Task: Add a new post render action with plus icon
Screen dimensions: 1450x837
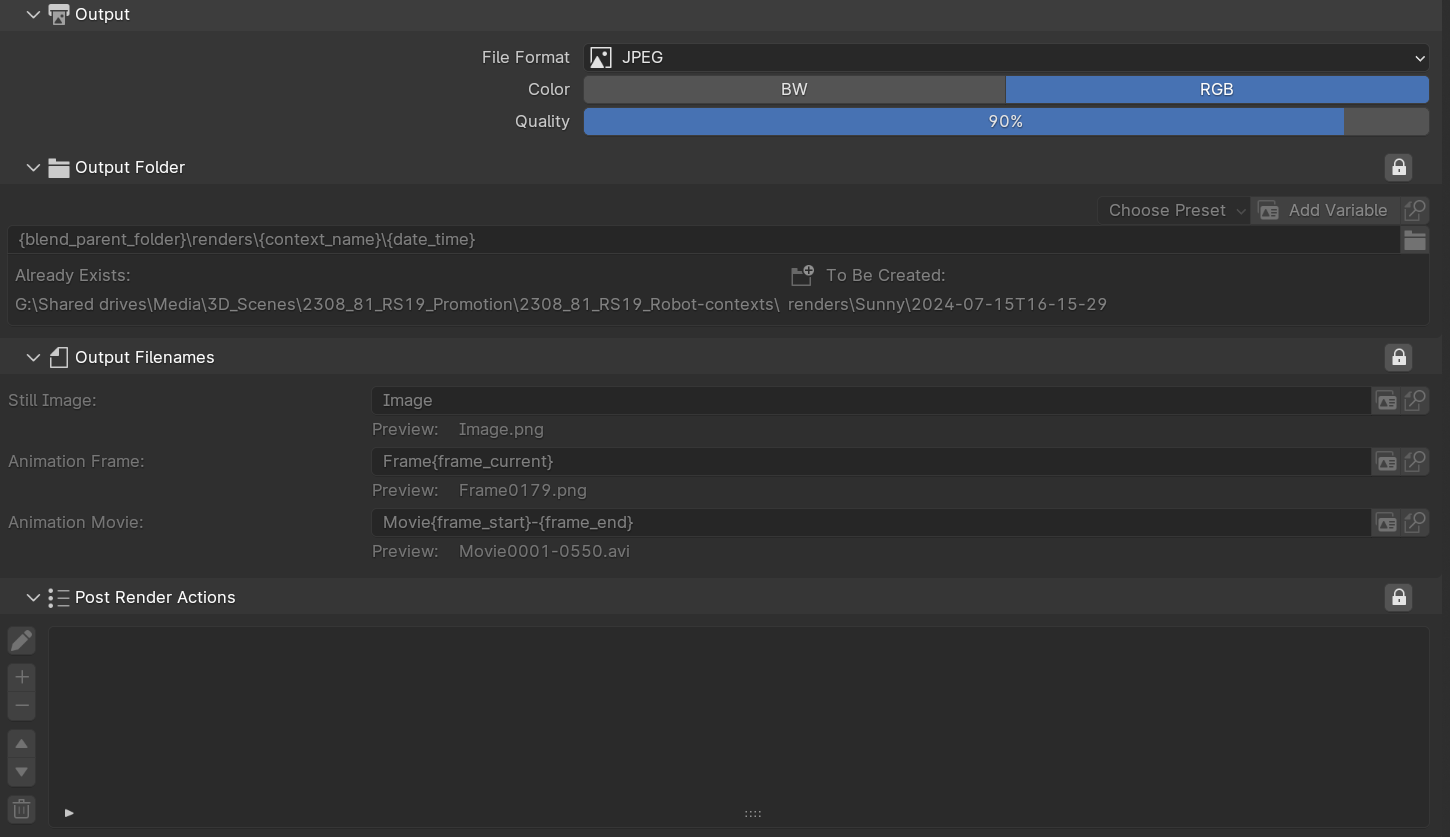Action: 21,676
